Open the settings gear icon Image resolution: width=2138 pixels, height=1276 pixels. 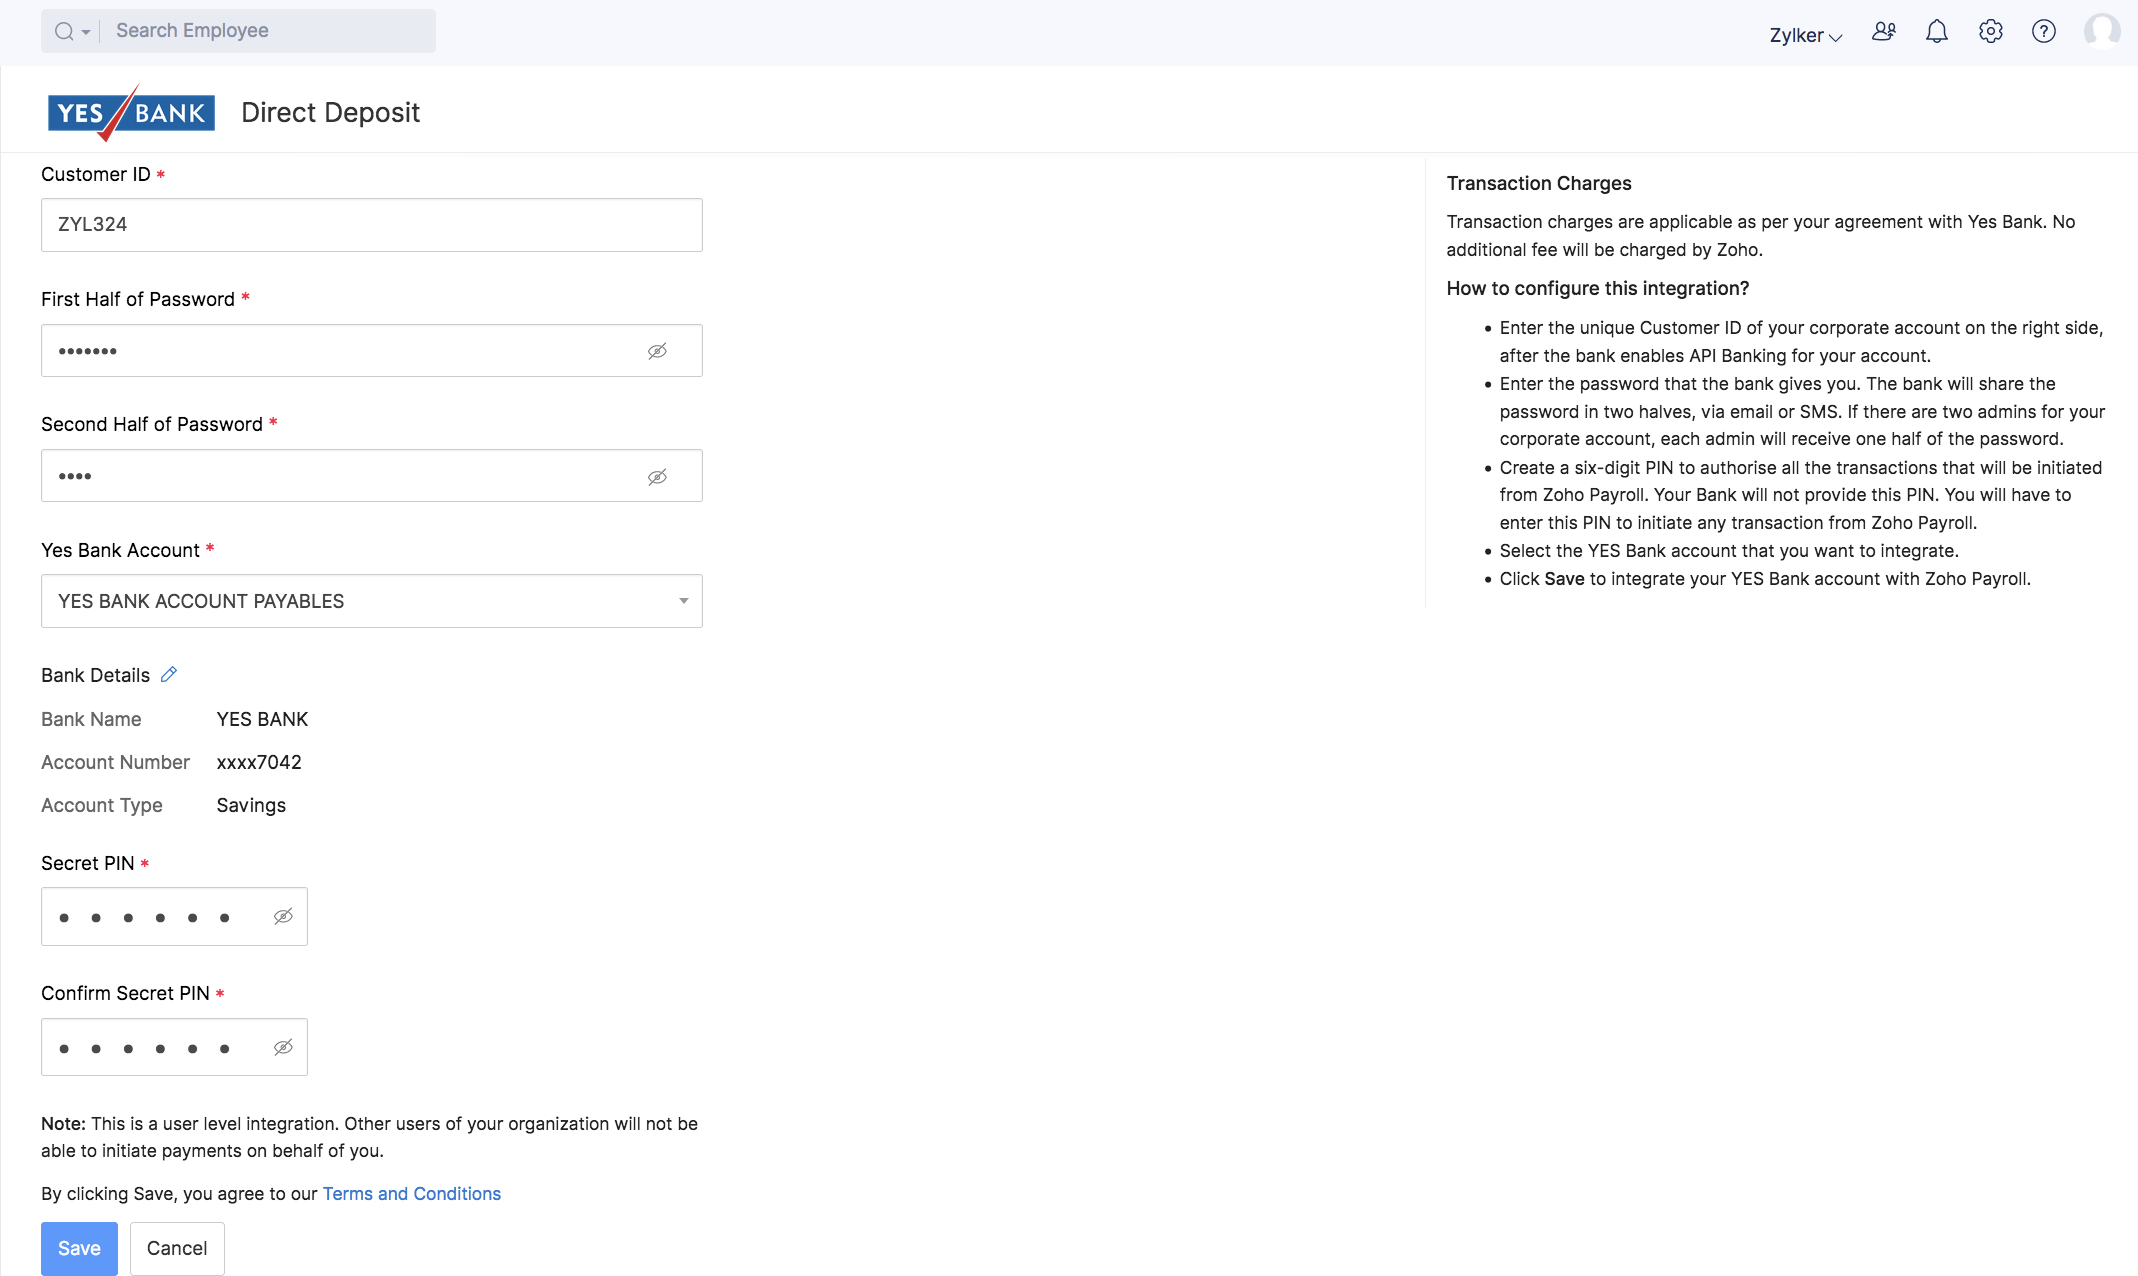coord(1990,32)
